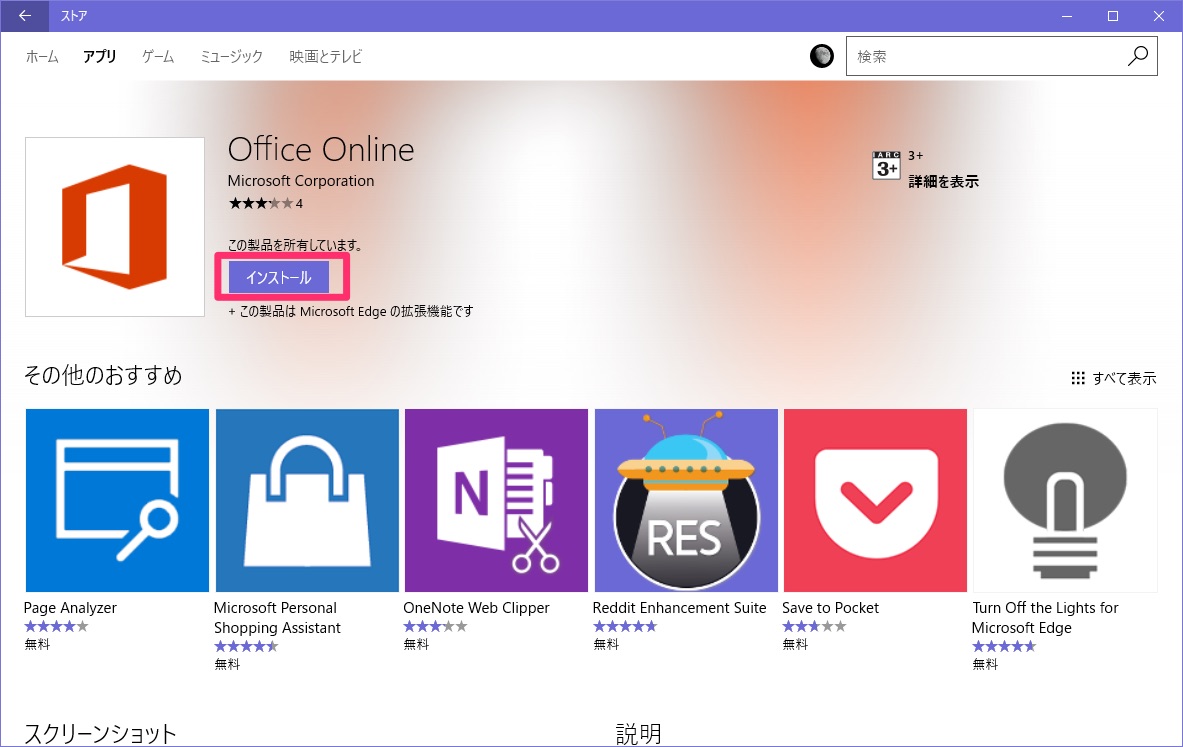Image resolution: width=1183 pixels, height=747 pixels.
Task: Click Turn Off the Lights title text
Action: [x=1045, y=617]
